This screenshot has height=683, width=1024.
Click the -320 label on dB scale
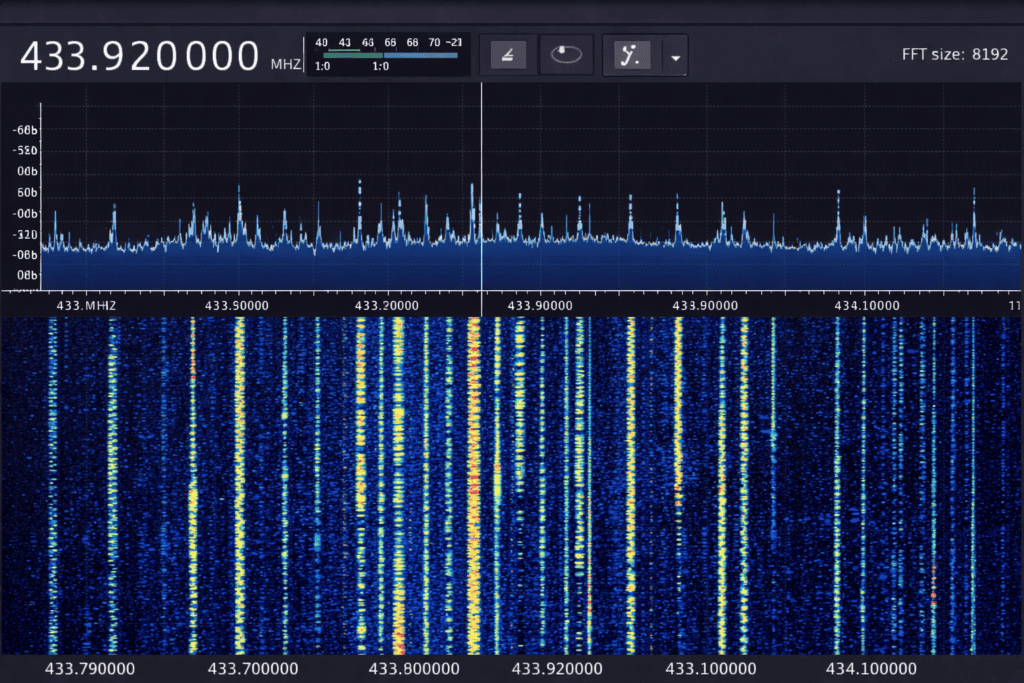(25, 234)
